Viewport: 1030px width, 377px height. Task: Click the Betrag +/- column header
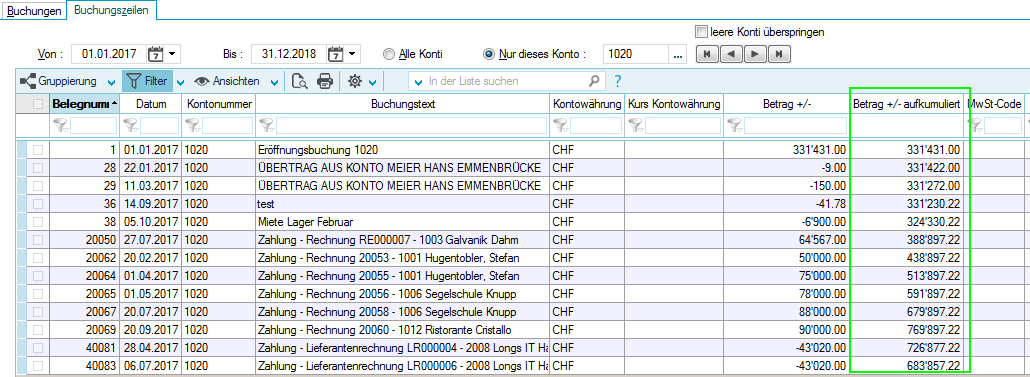[787, 104]
